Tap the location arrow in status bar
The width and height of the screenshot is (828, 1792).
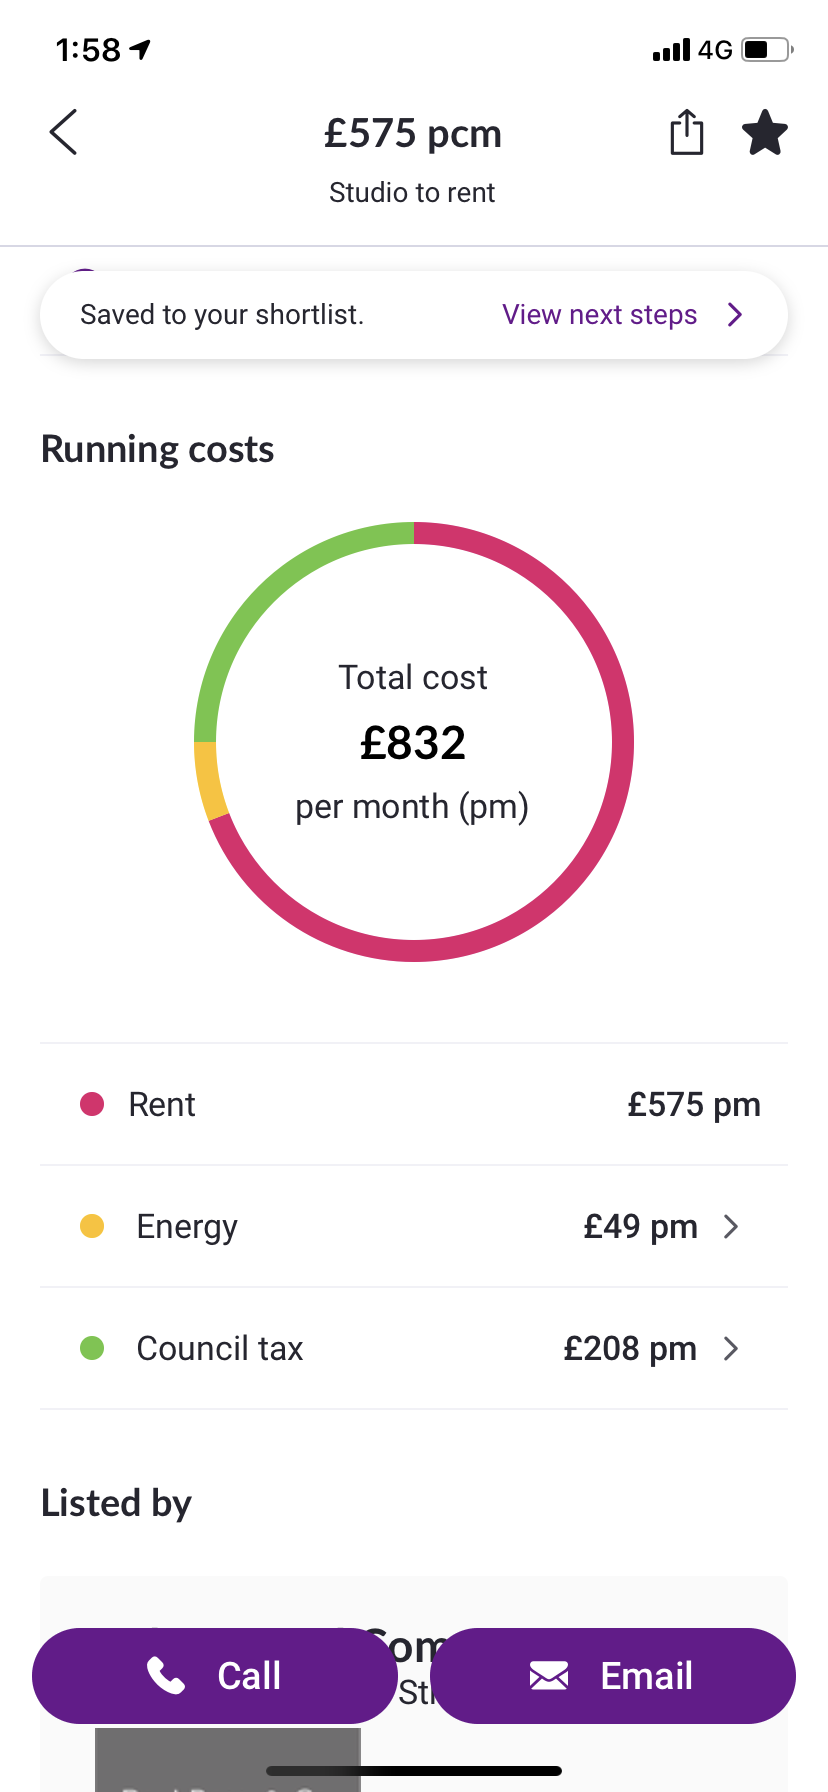click(x=140, y=49)
